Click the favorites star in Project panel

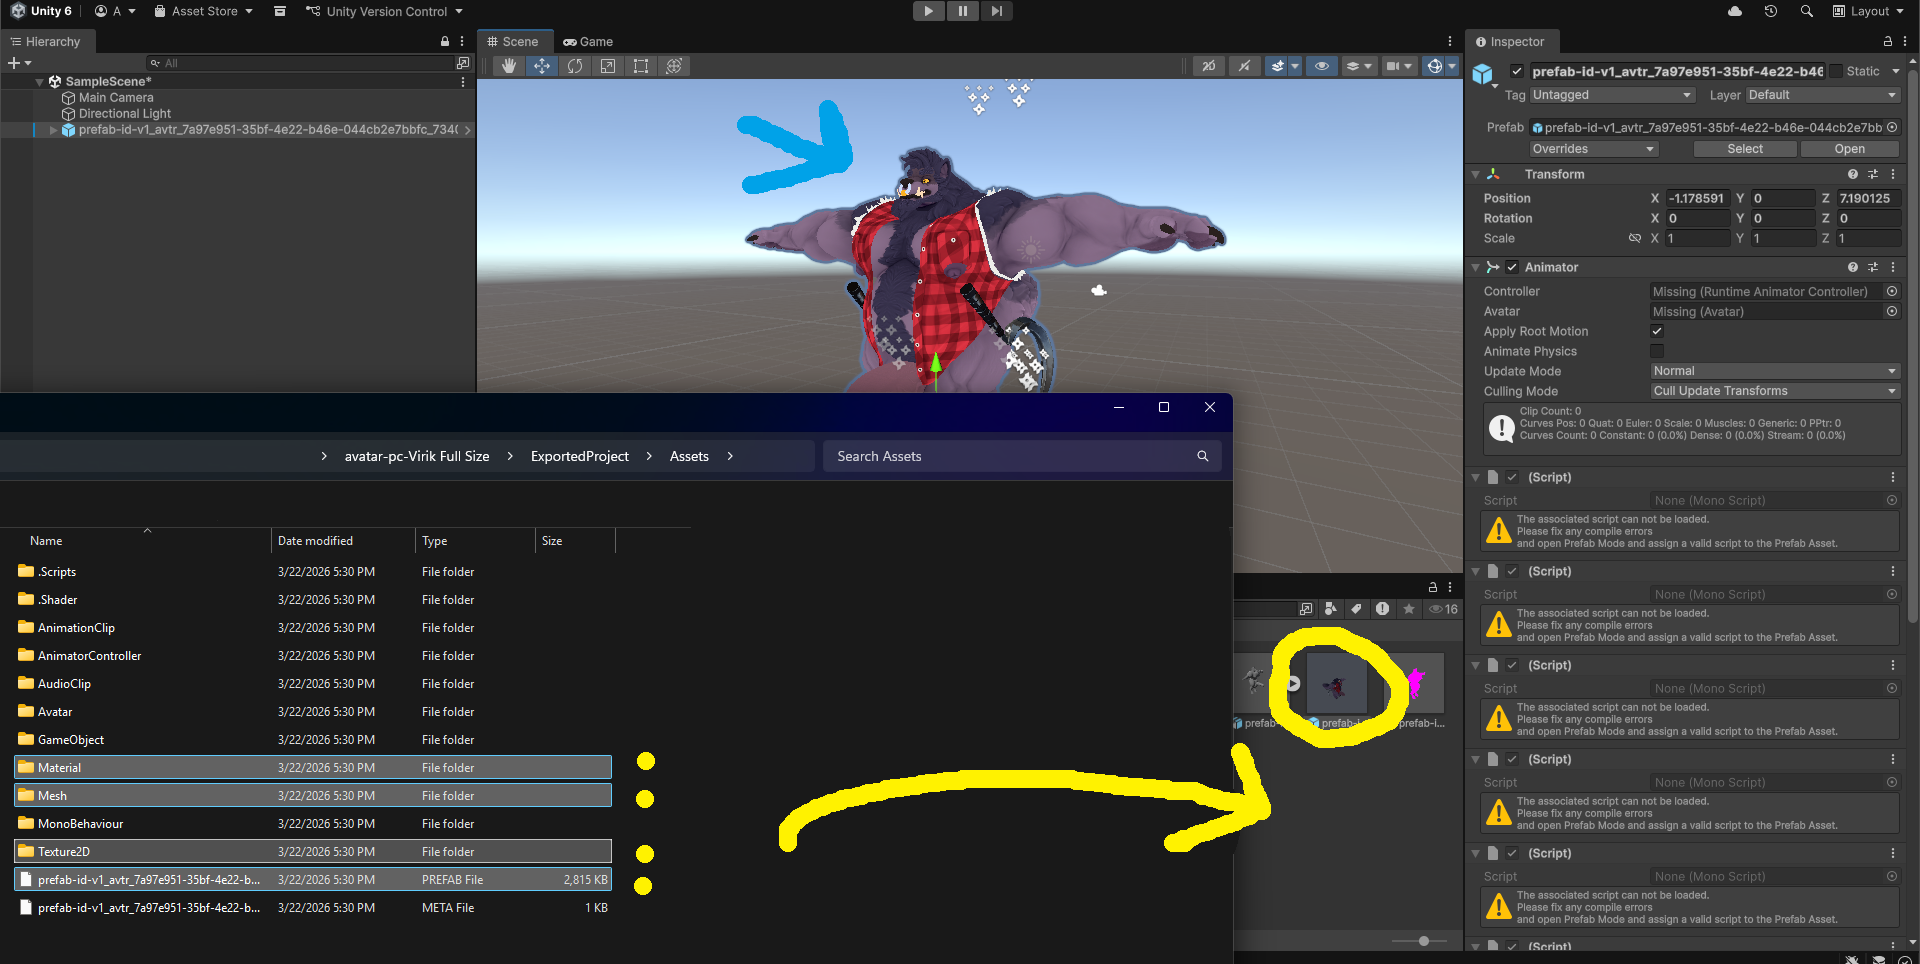(1409, 609)
